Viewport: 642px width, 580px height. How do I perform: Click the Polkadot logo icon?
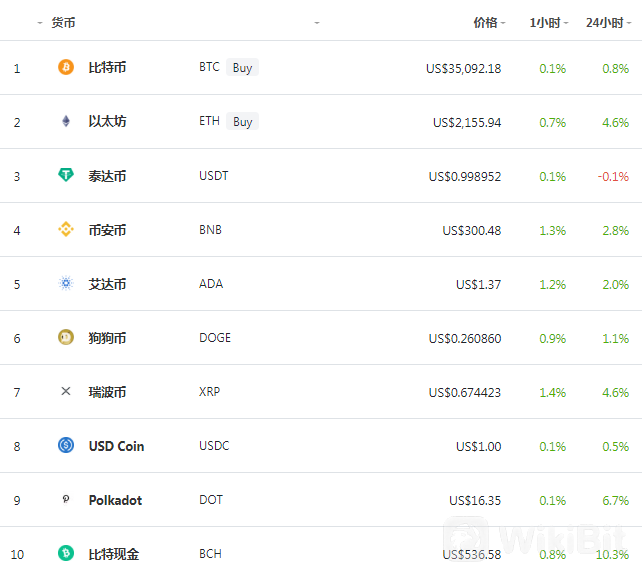(66, 499)
